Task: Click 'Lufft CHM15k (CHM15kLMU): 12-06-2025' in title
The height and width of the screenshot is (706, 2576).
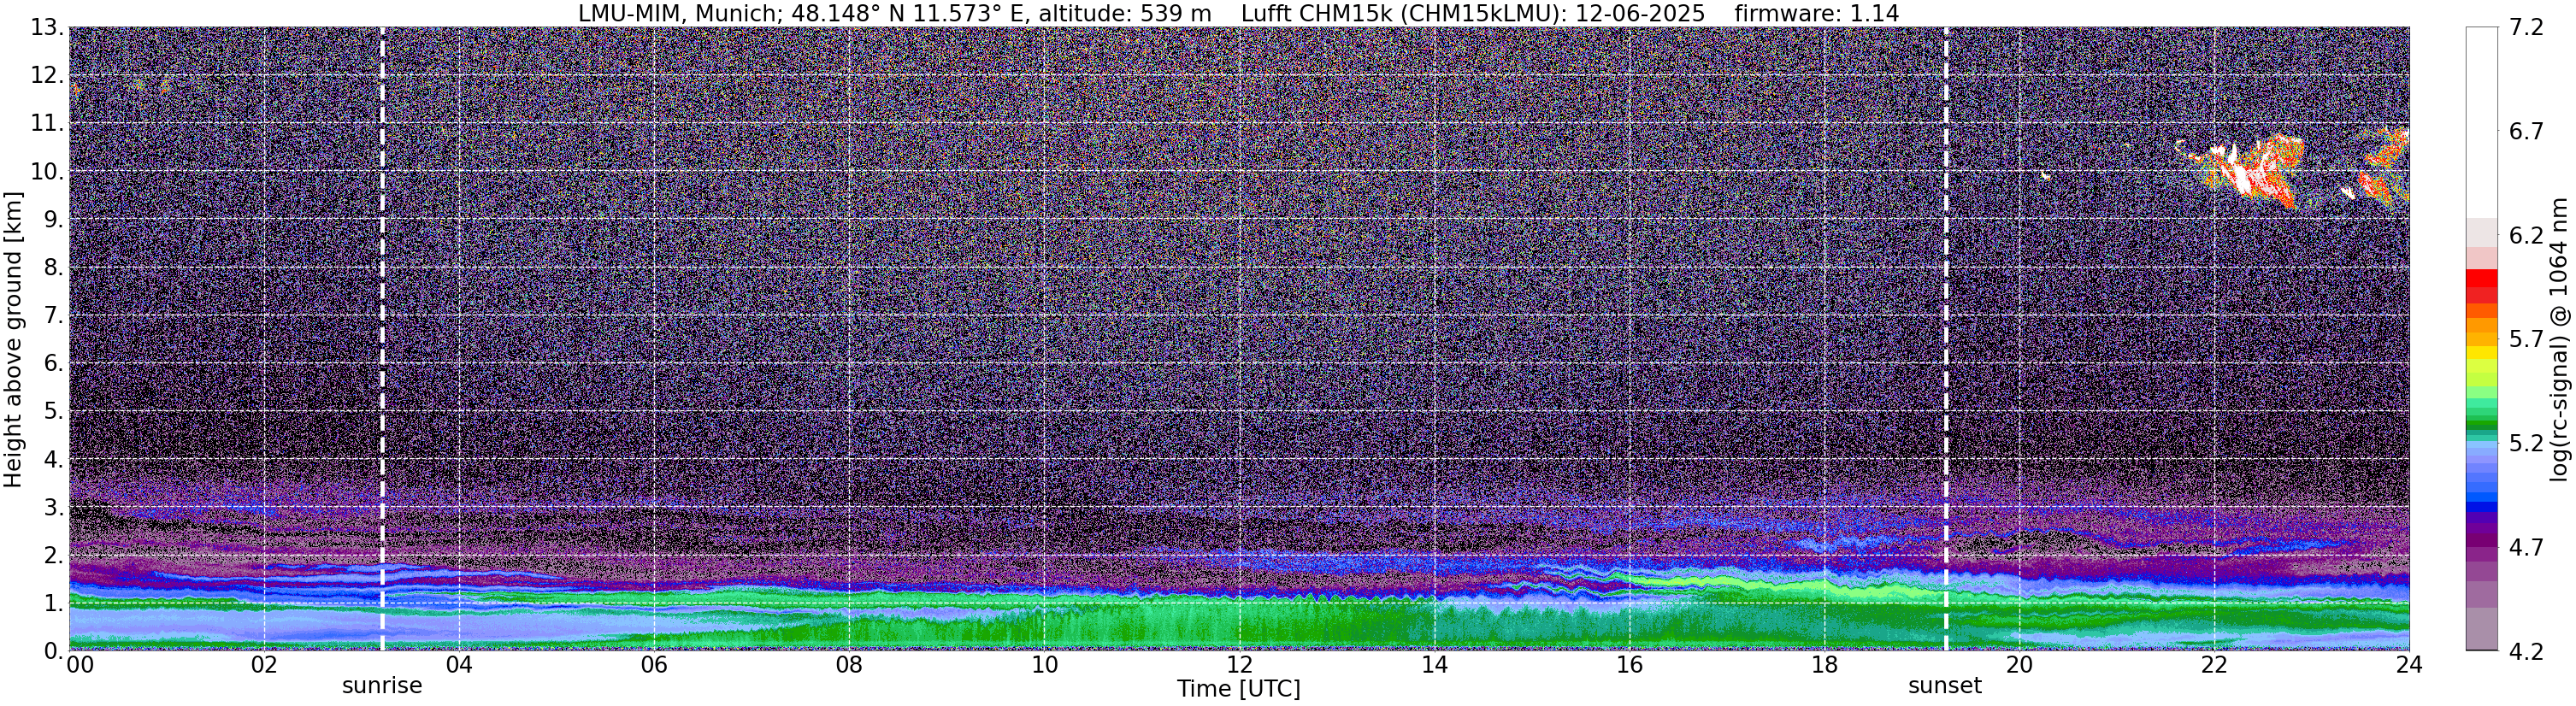Action: tap(1473, 13)
